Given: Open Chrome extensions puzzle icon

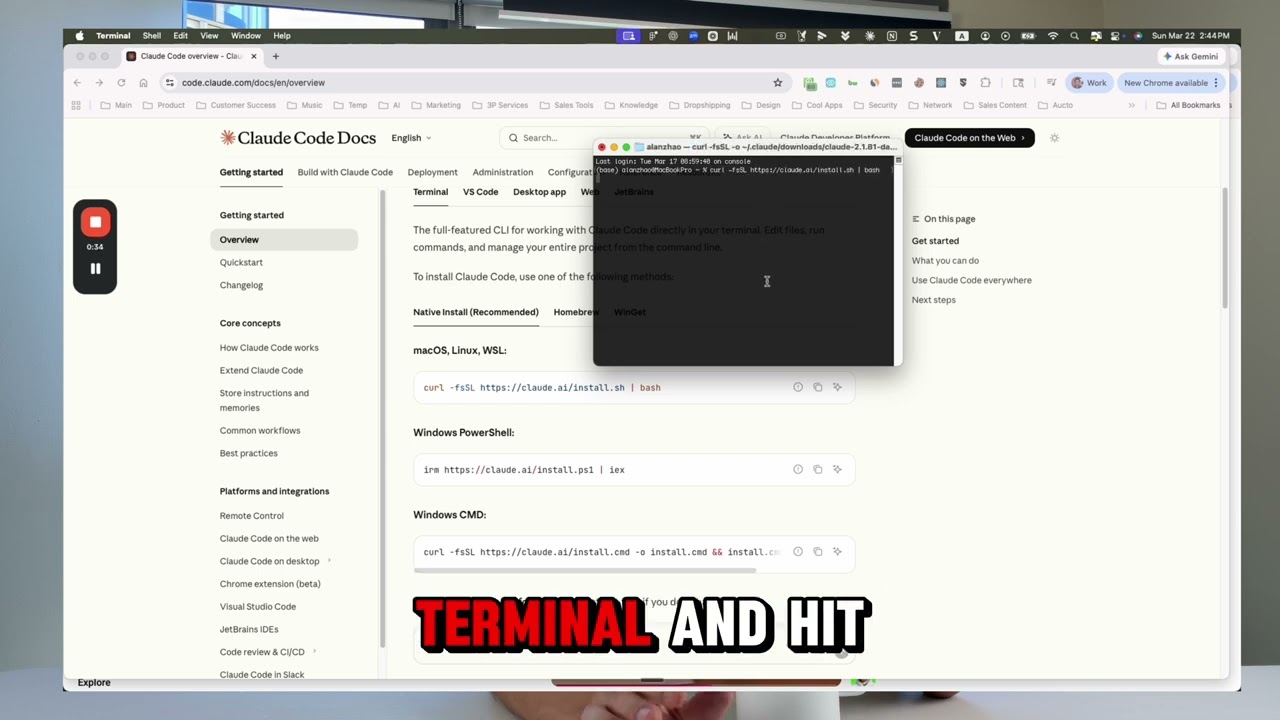Looking at the screenshot, I should 986,83.
